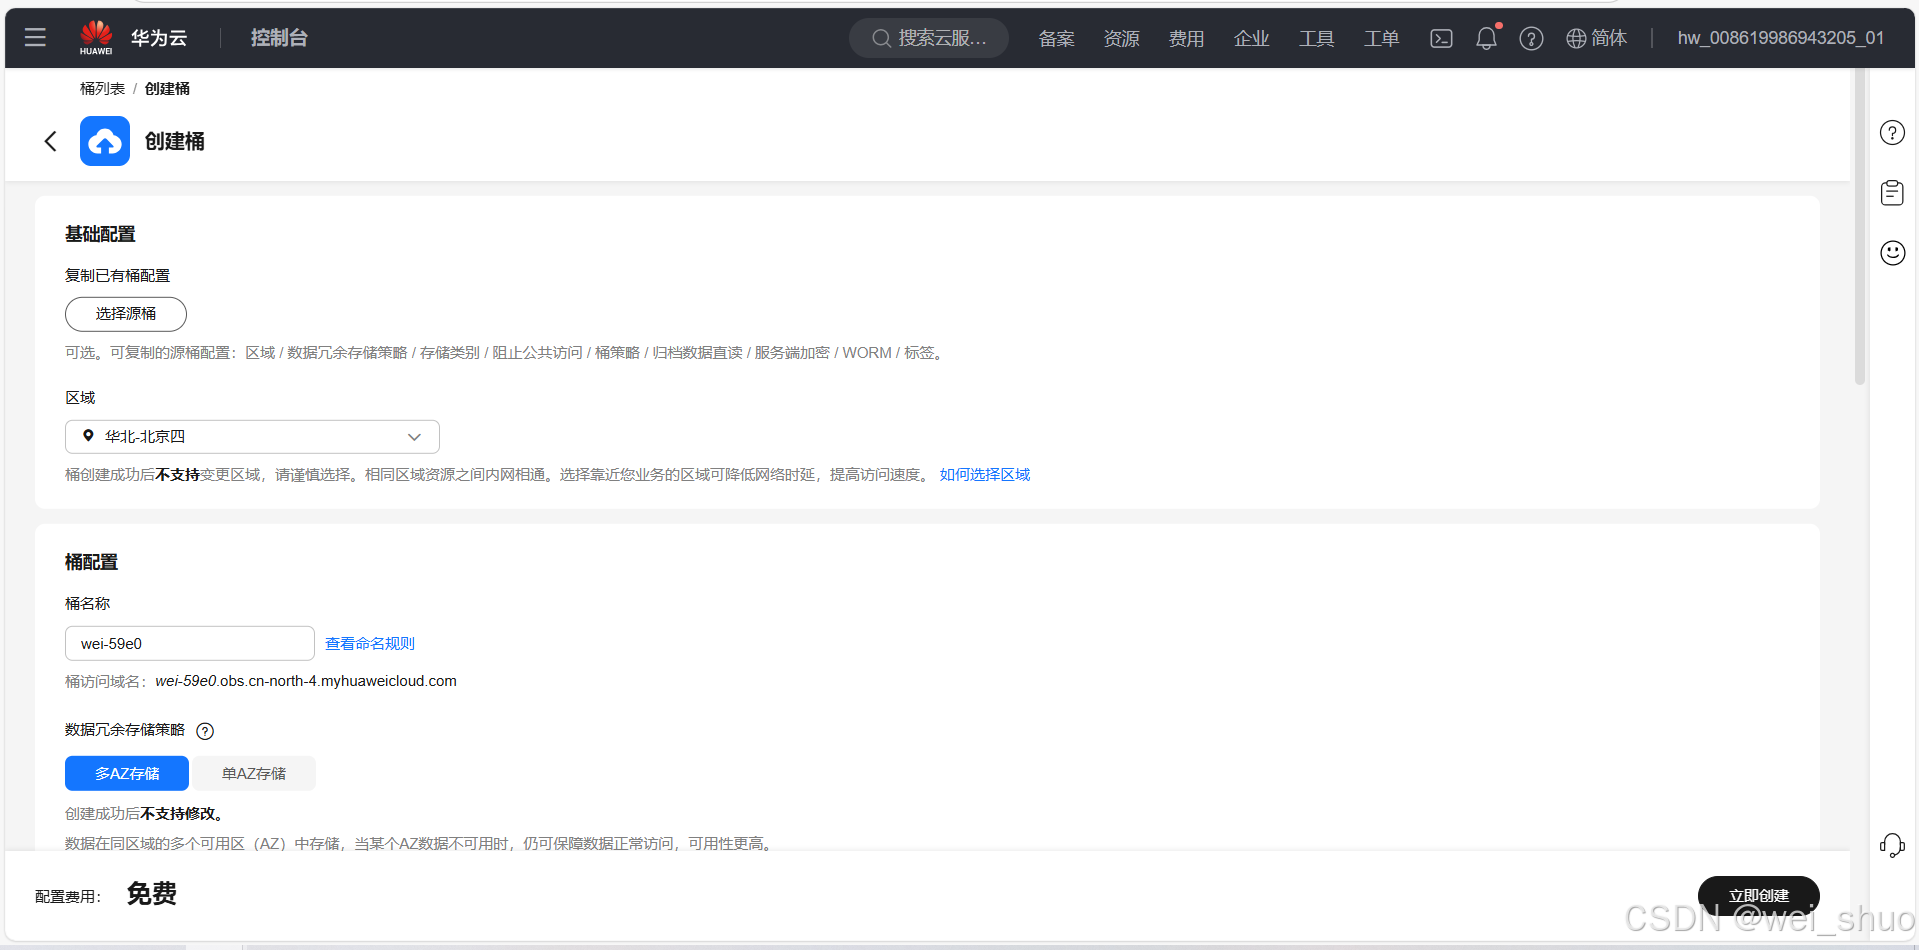Open the sidebar help question icon
The width and height of the screenshot is (1919, 950).
coord(1892,133)
